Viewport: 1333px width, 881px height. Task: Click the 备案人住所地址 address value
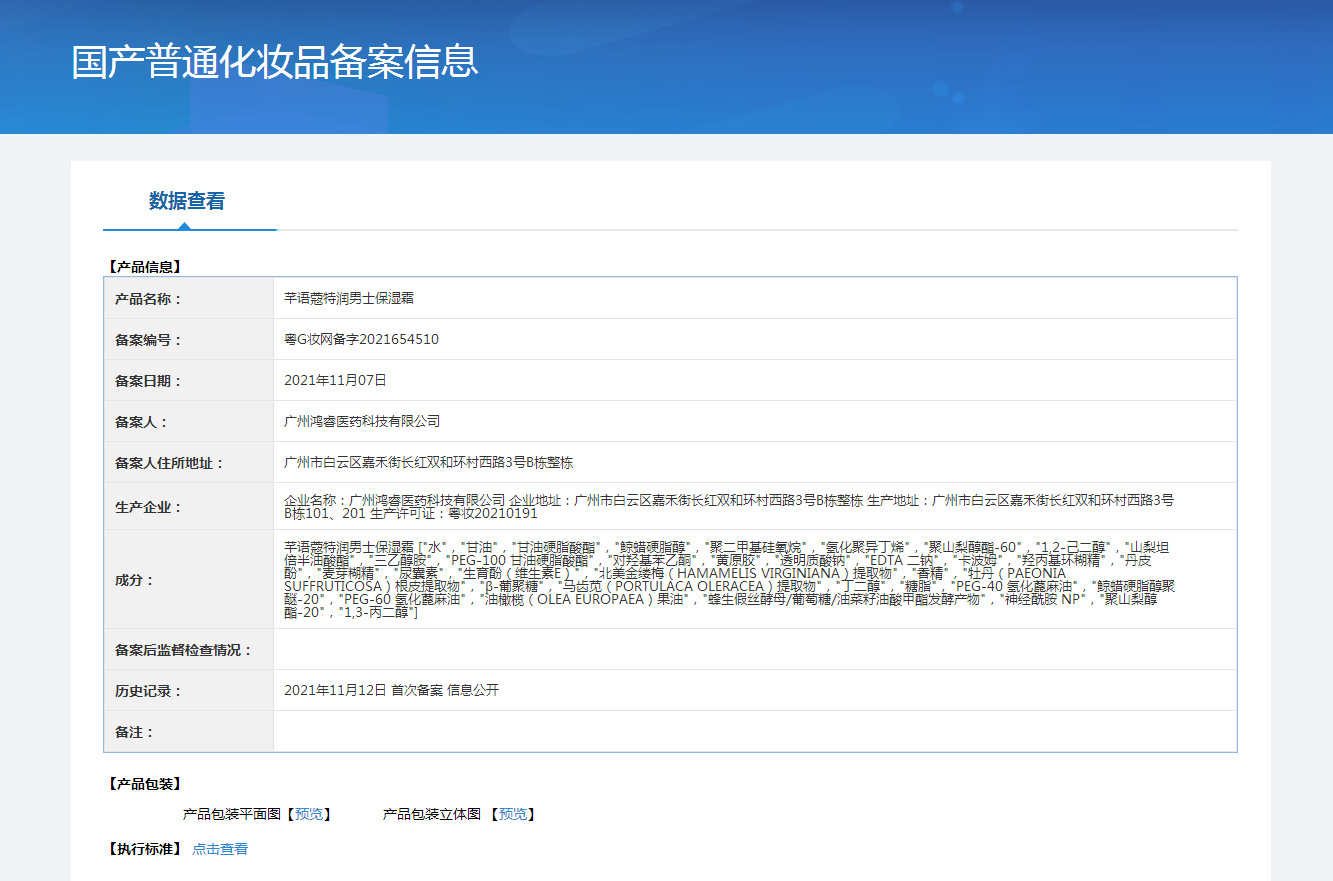[x=428, y=463]
